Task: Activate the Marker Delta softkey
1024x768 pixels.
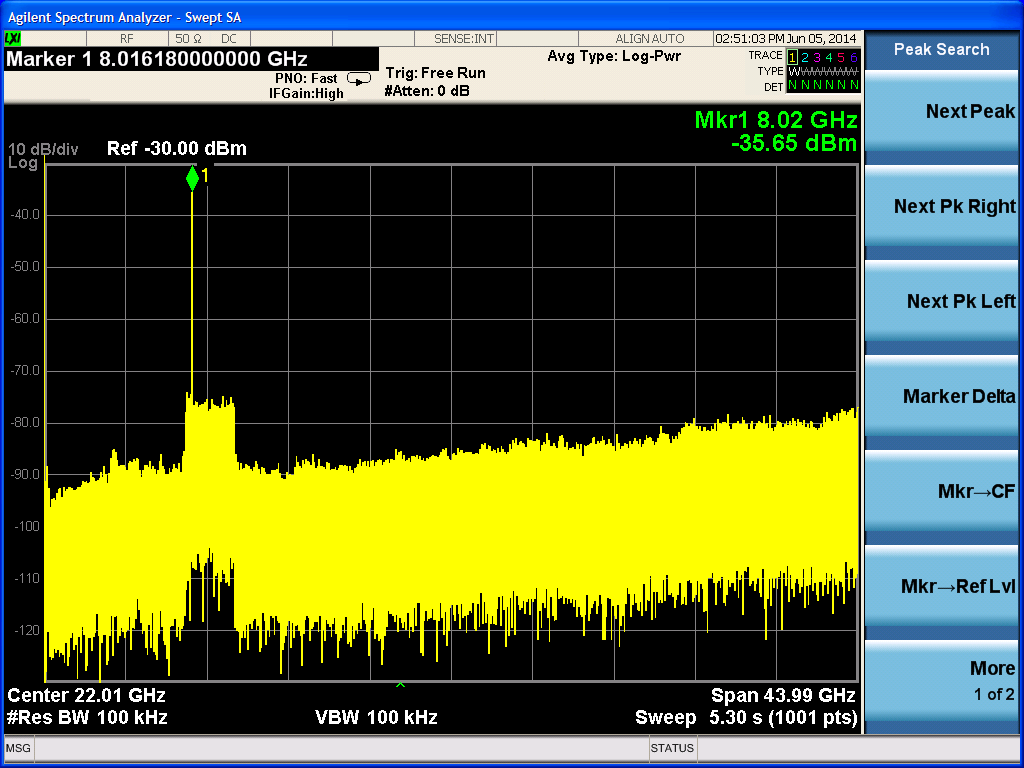Action: tap(942, 397)
